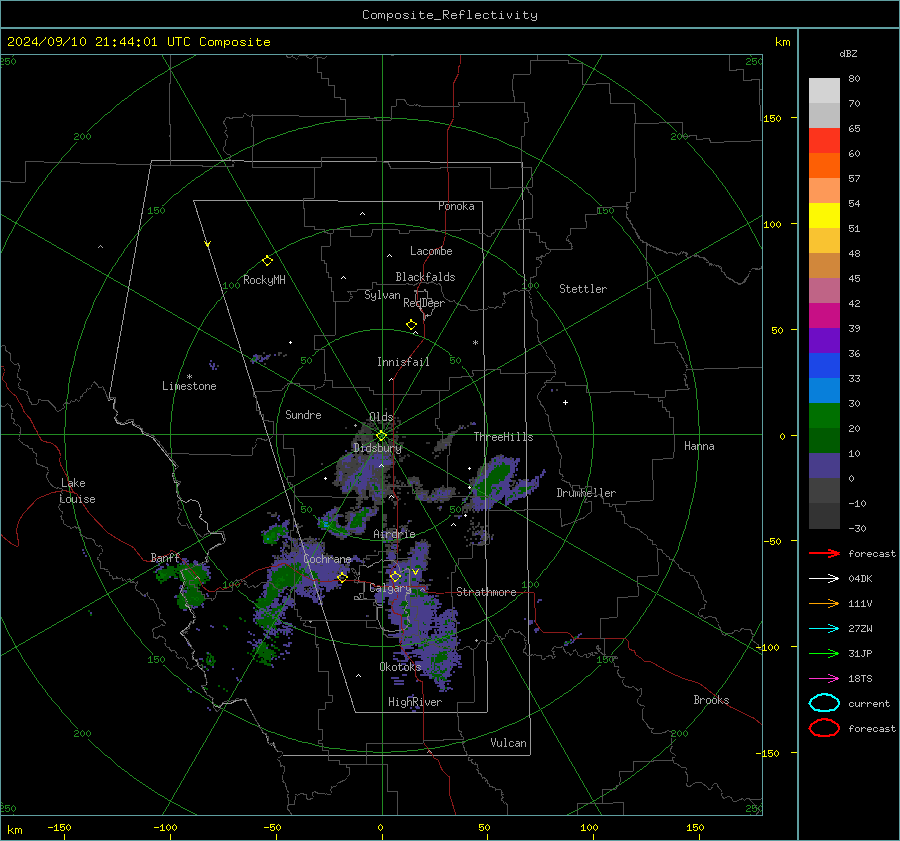Select the orange 111V arrow legend entry
The width and height of the screenshot is (900, 841).
pyautogui.click(x=824, y=603)
